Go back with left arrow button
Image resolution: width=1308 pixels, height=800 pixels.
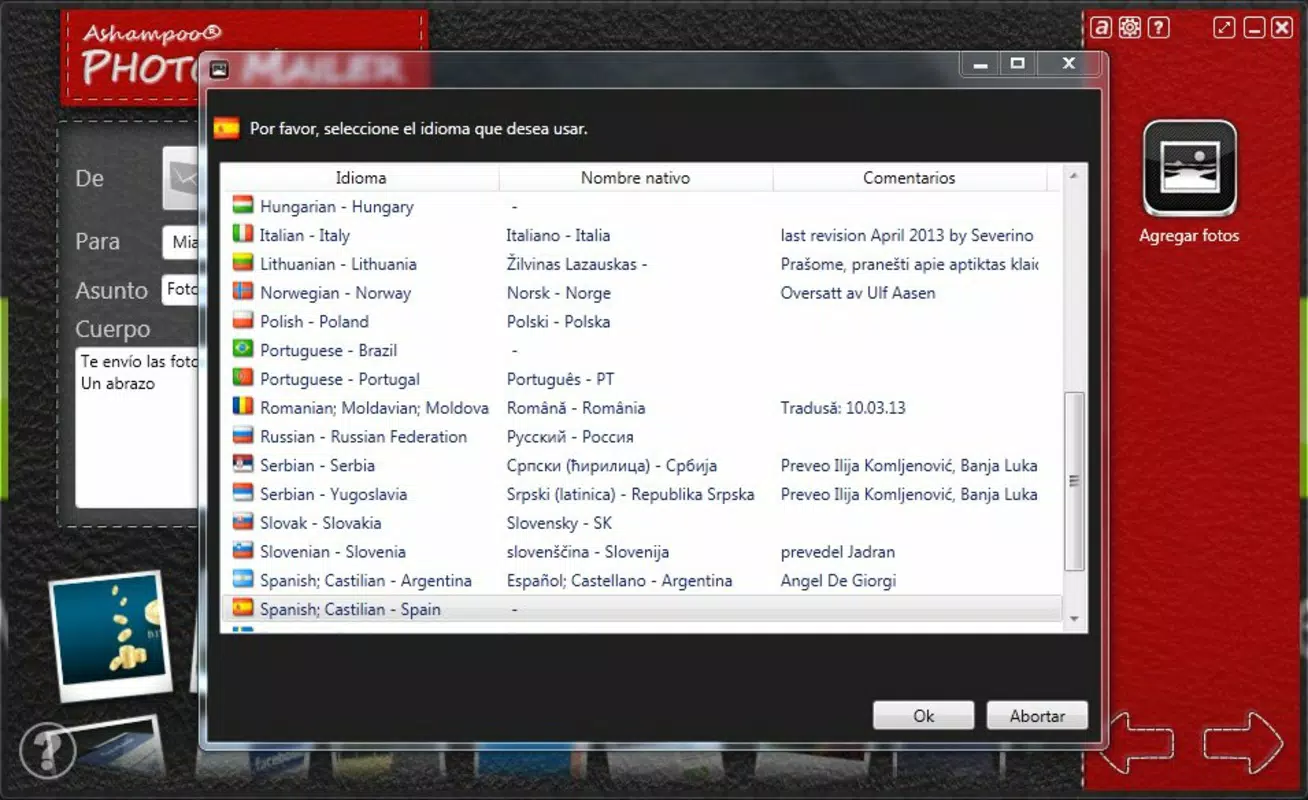pos(1141,743)
